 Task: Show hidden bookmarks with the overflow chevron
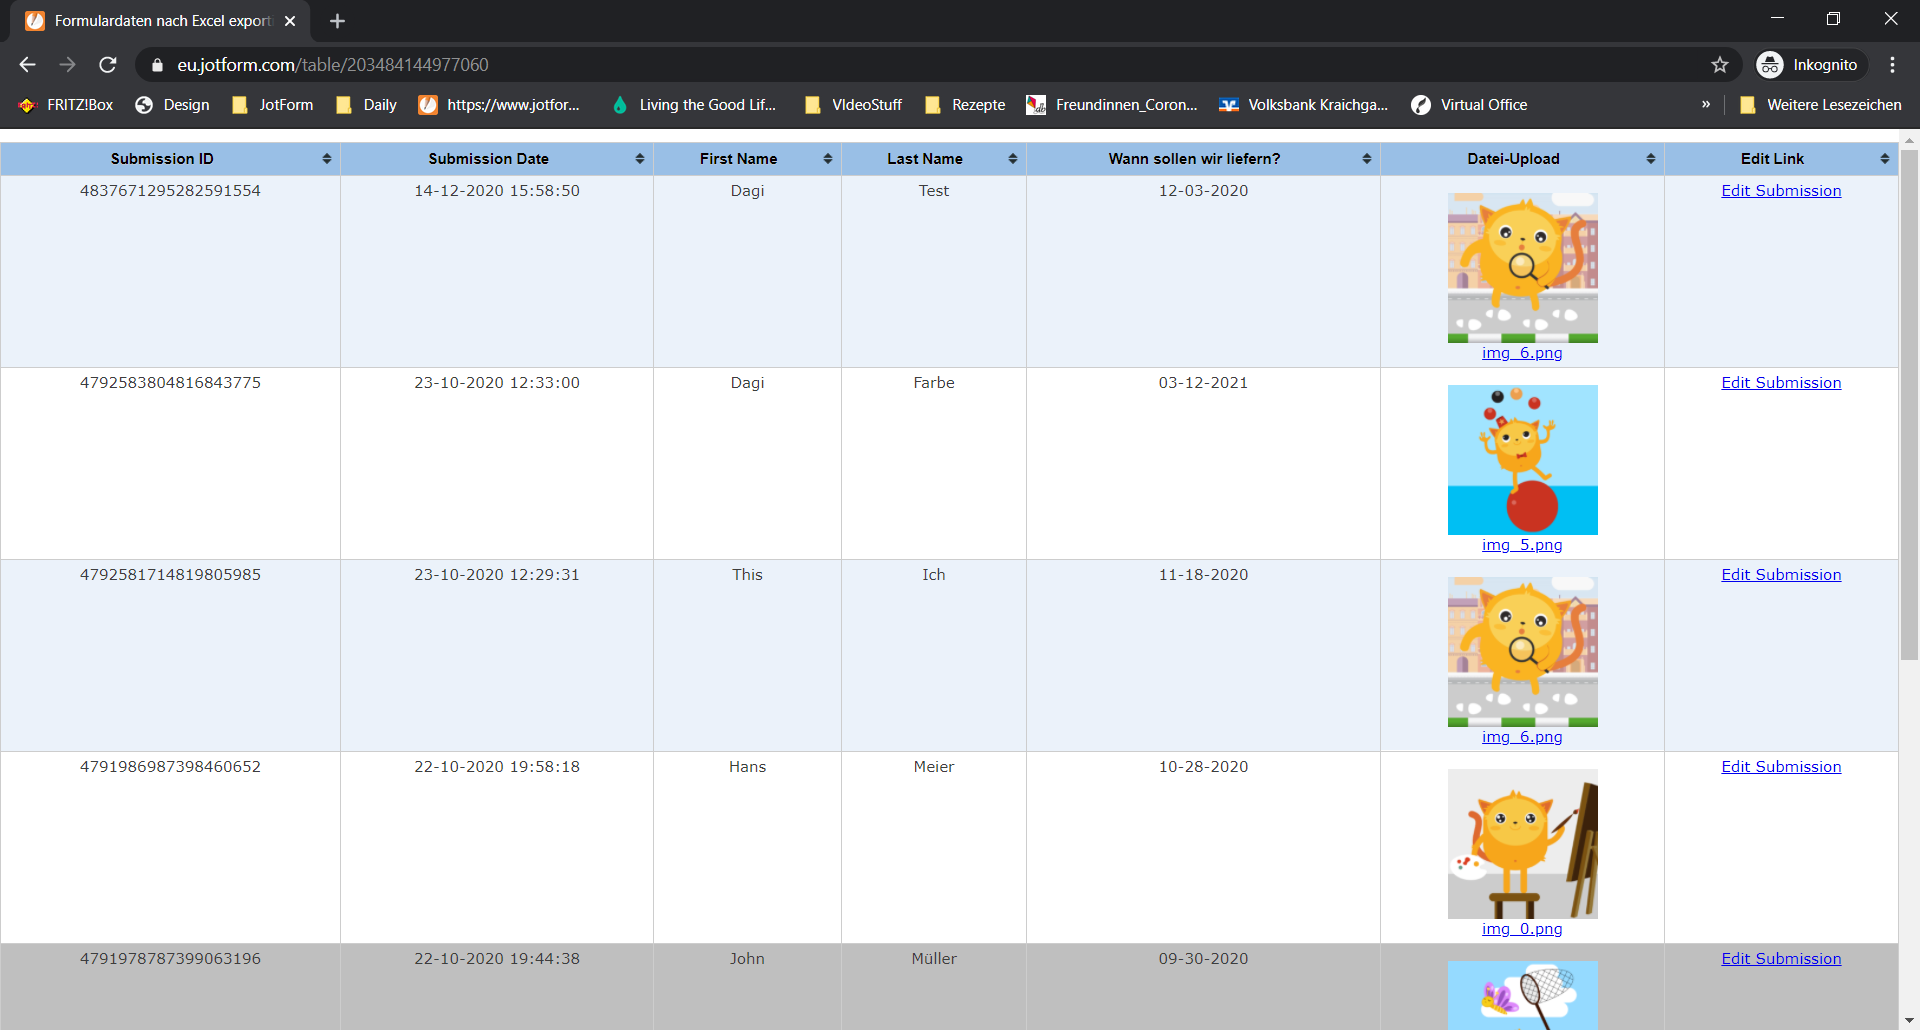(x=1706, y=105)
